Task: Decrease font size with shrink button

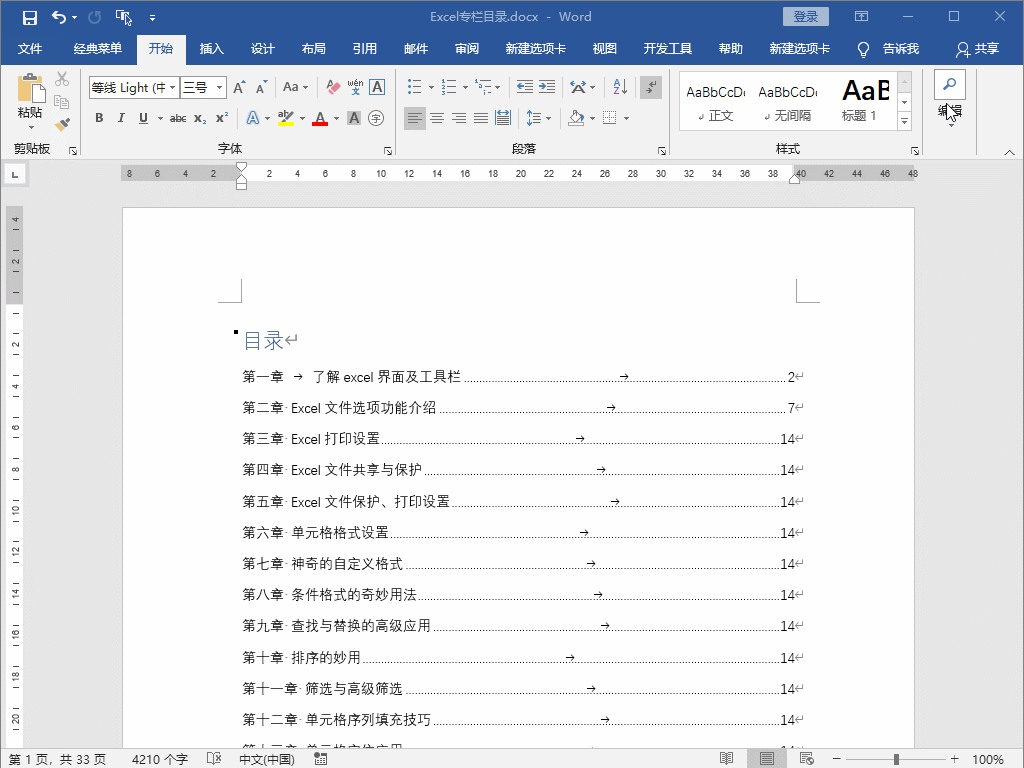Action: tap(261, 87)
